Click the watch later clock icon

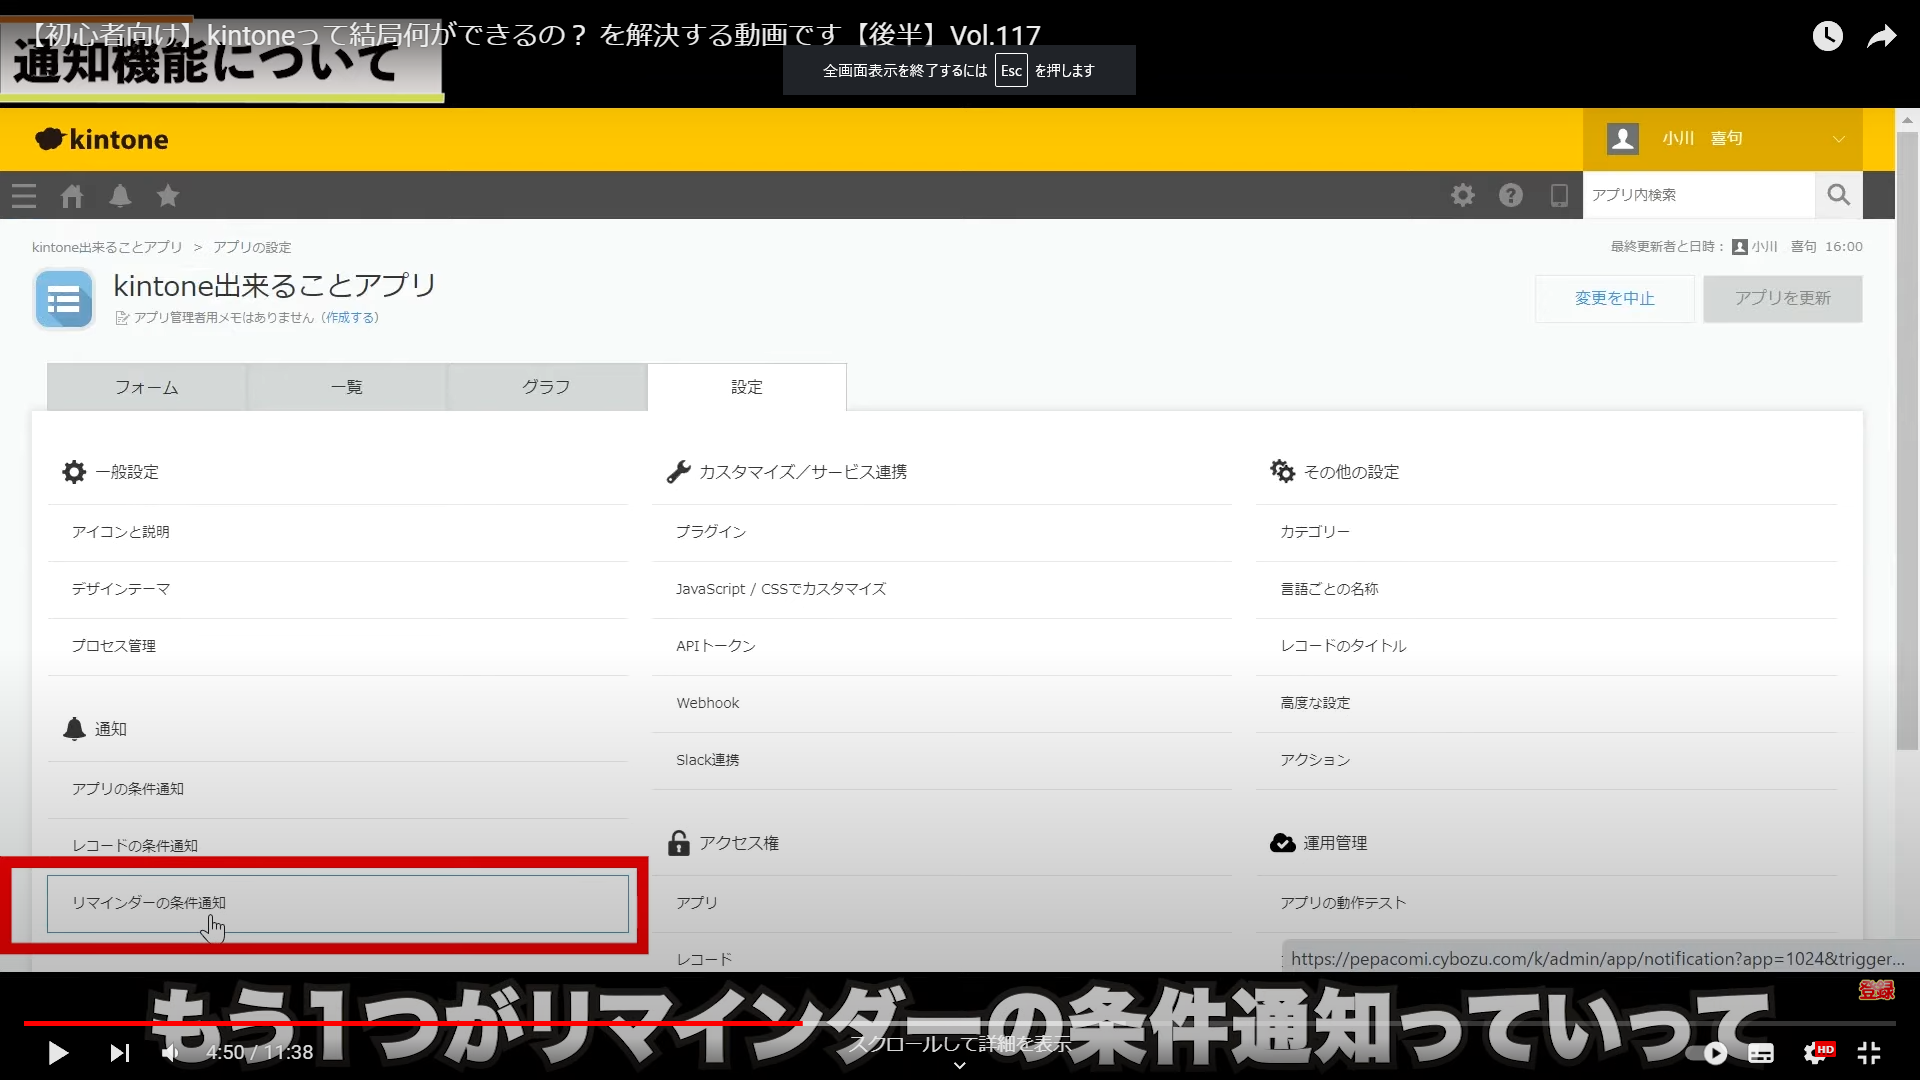1827,37
